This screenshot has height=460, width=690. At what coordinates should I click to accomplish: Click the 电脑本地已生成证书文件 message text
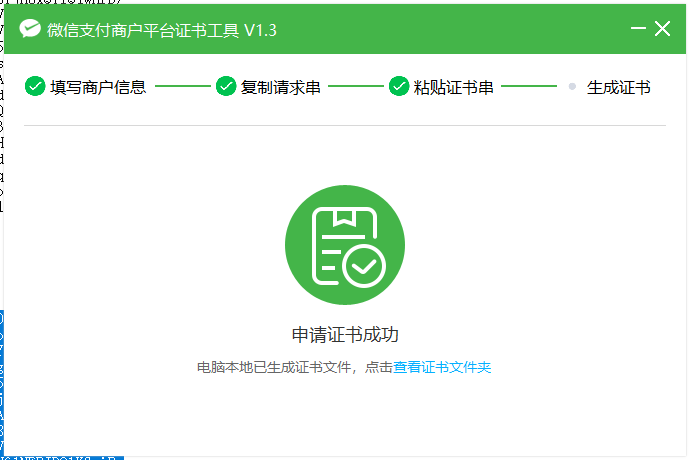274,367
